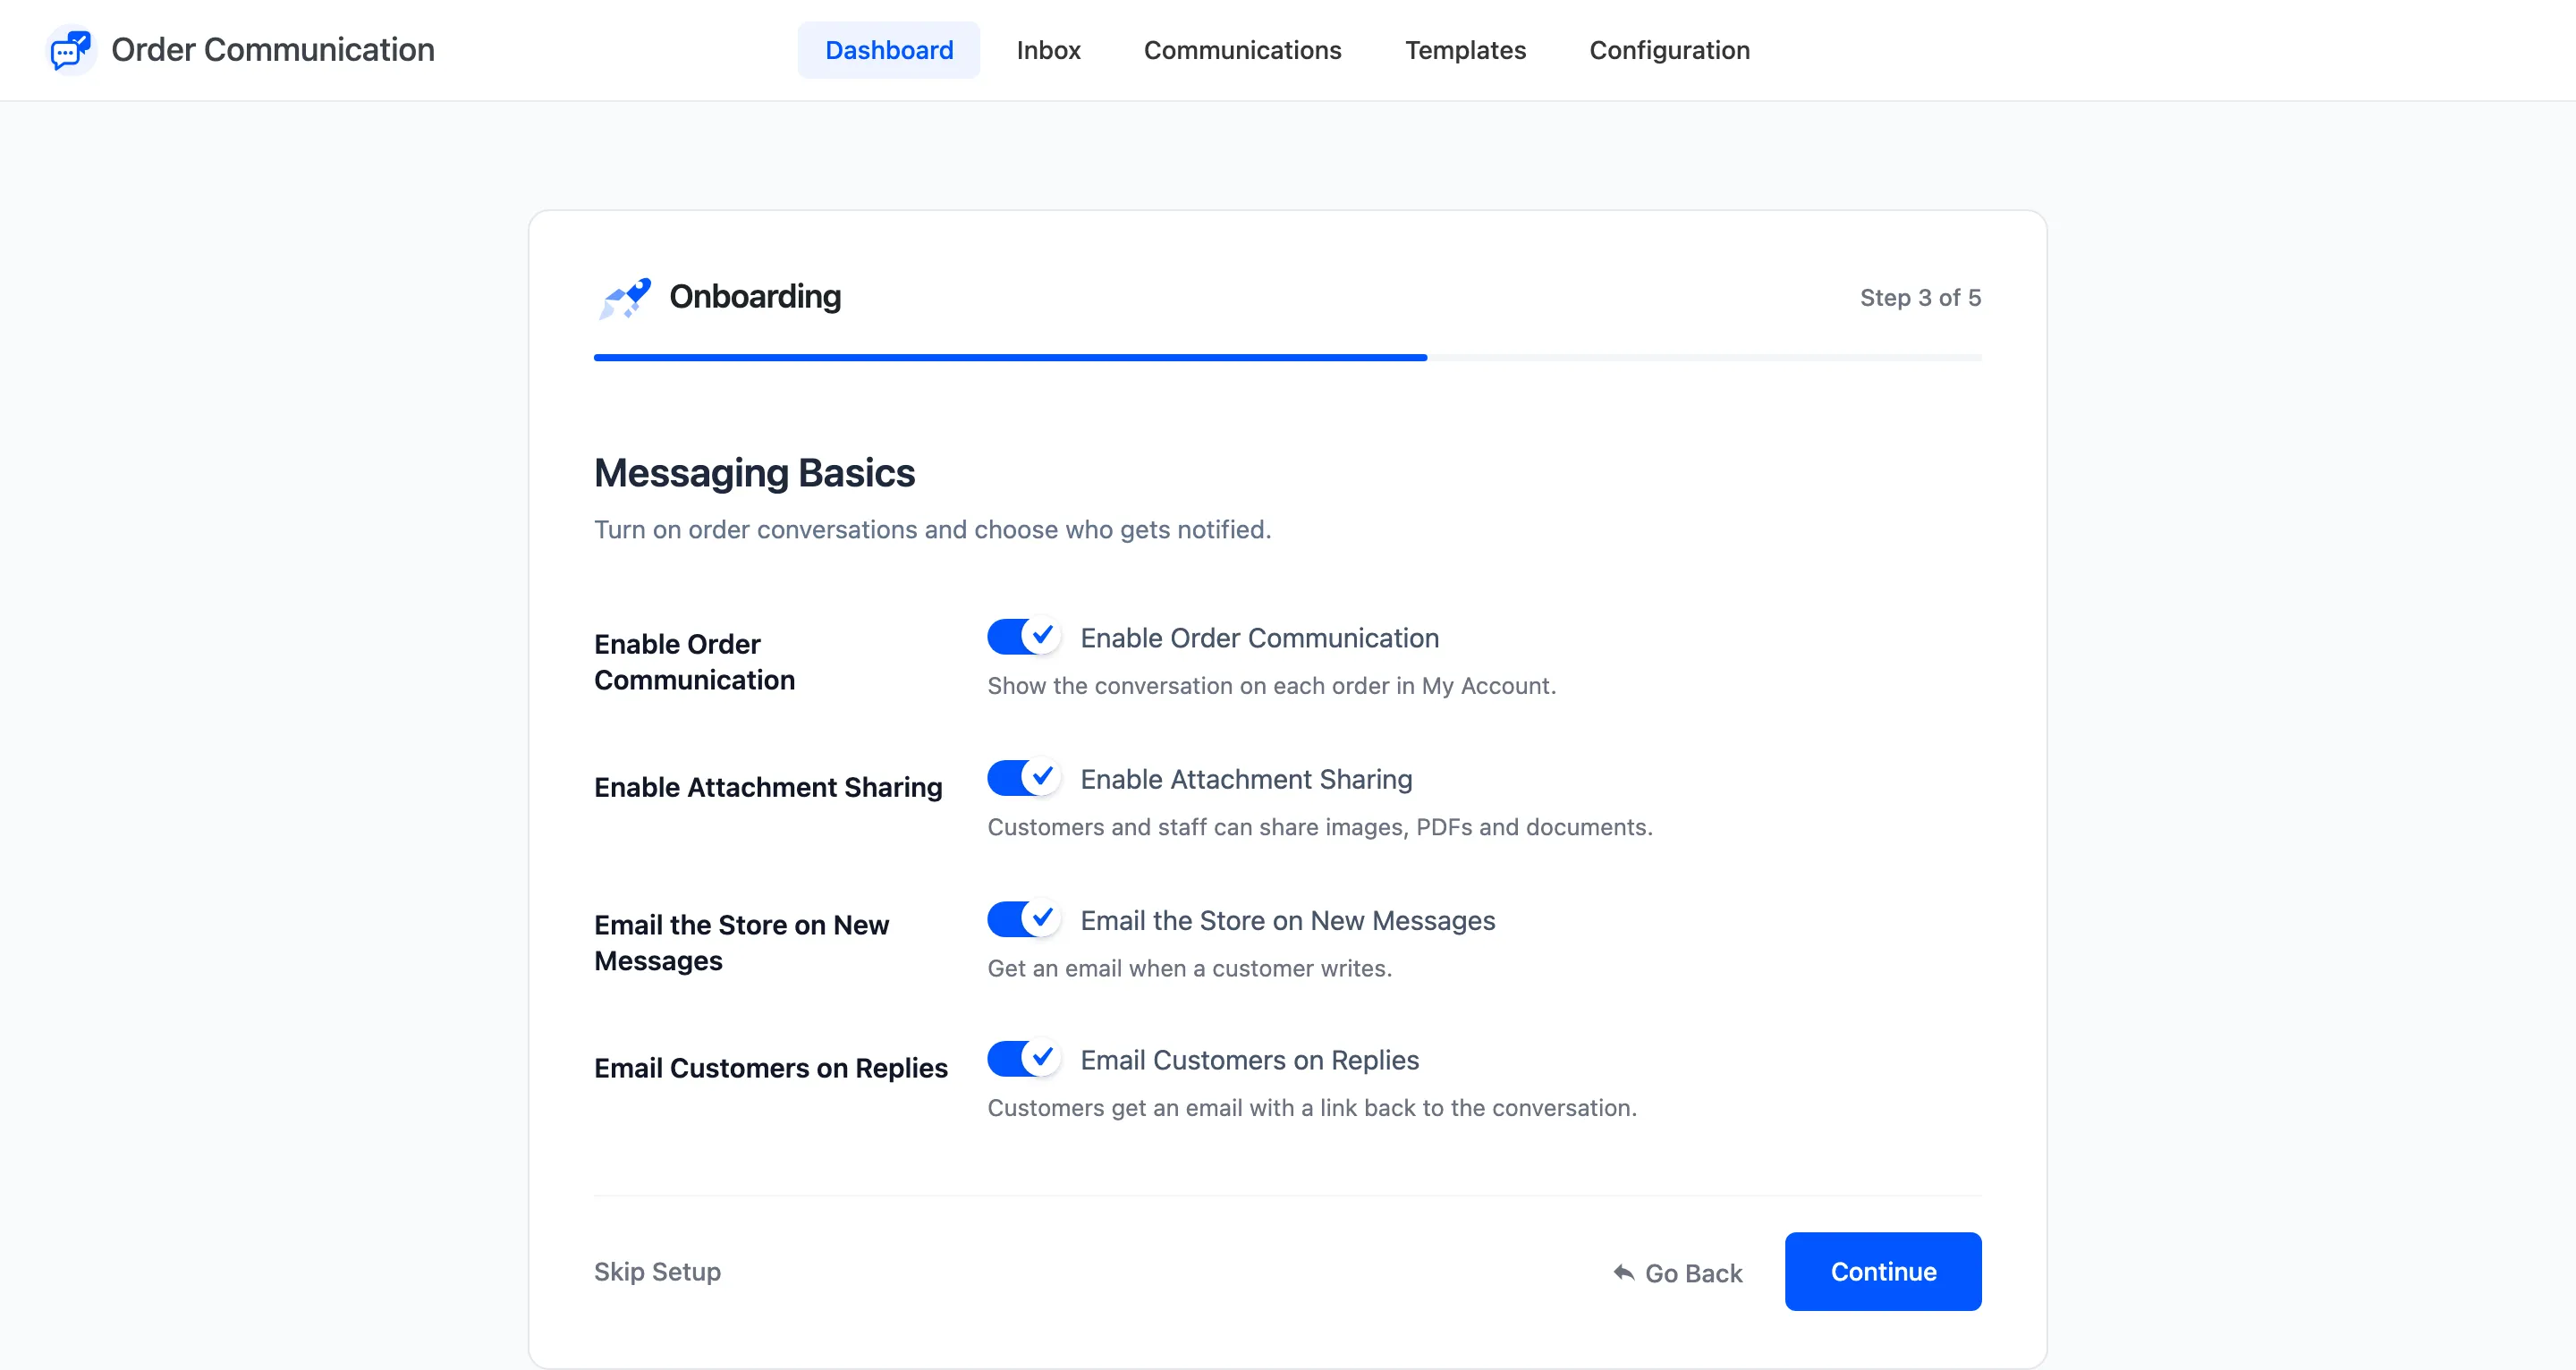2576x1370 pixels.
Task: Click the 'Enable Order Communication' toggle label
Action: click(1259, 638)
